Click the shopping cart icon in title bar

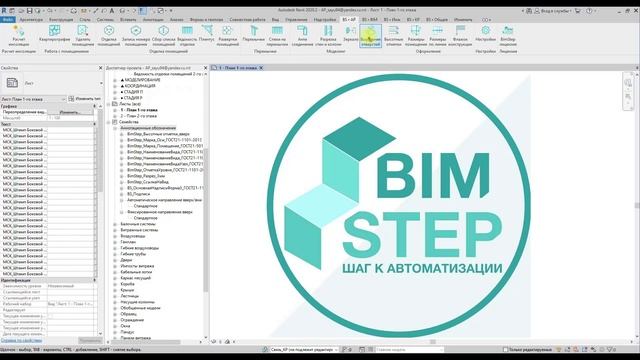577,11
